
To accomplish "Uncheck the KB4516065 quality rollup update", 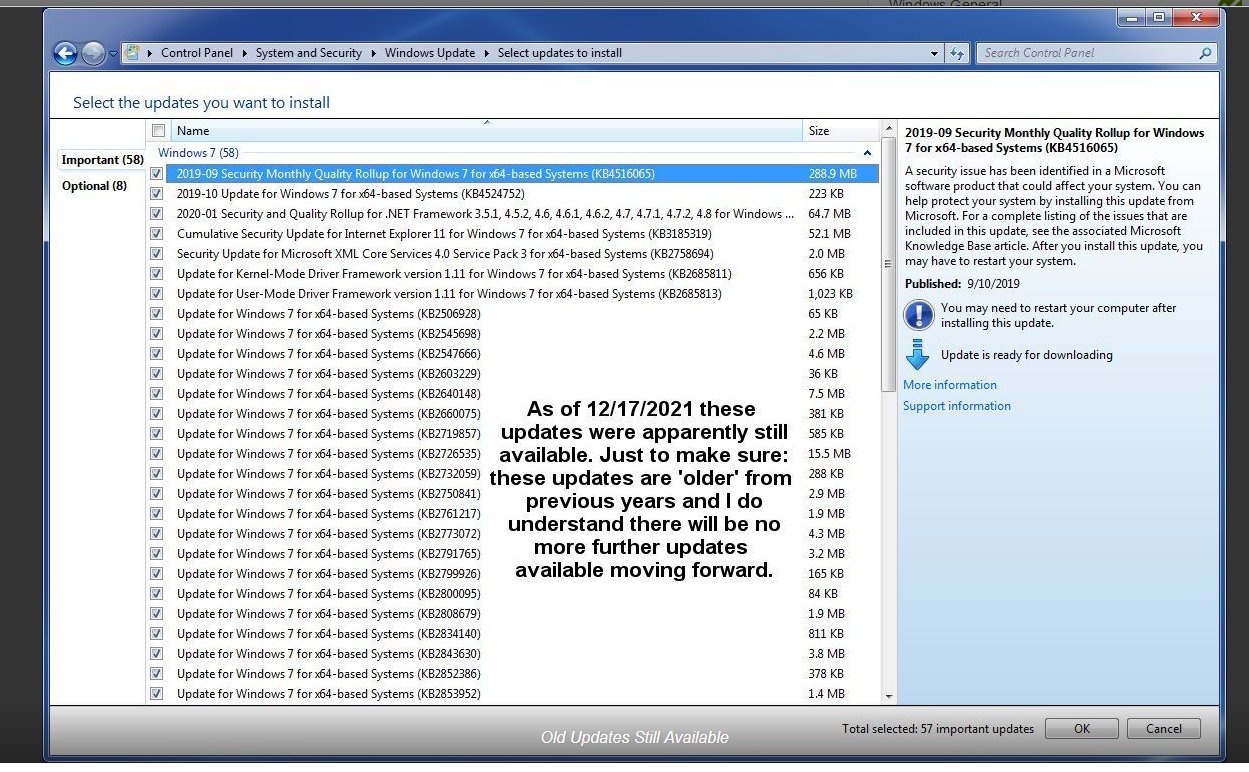I will click(x=157, y=173).
